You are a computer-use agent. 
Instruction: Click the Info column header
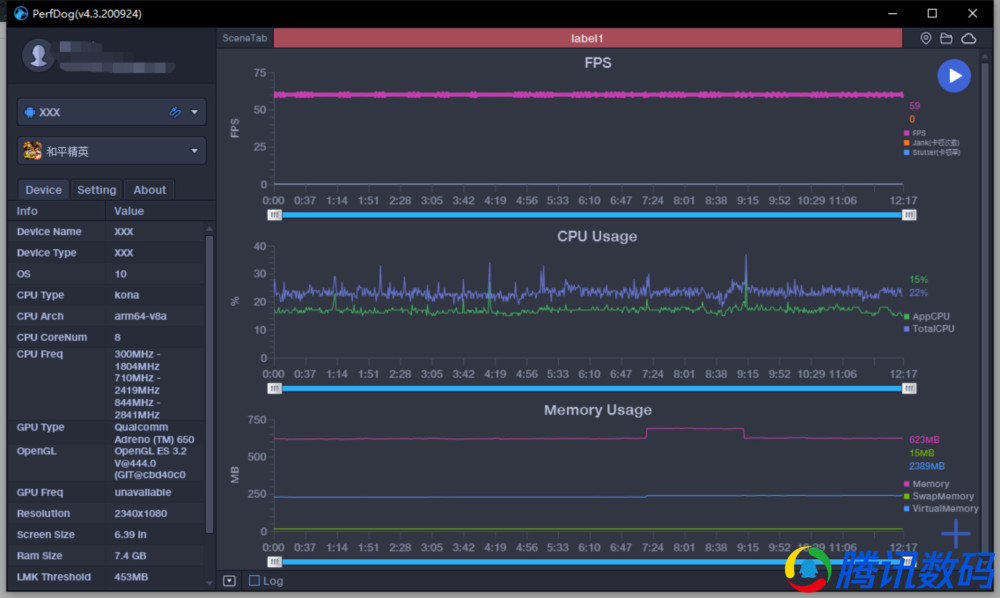pos(27,211)
